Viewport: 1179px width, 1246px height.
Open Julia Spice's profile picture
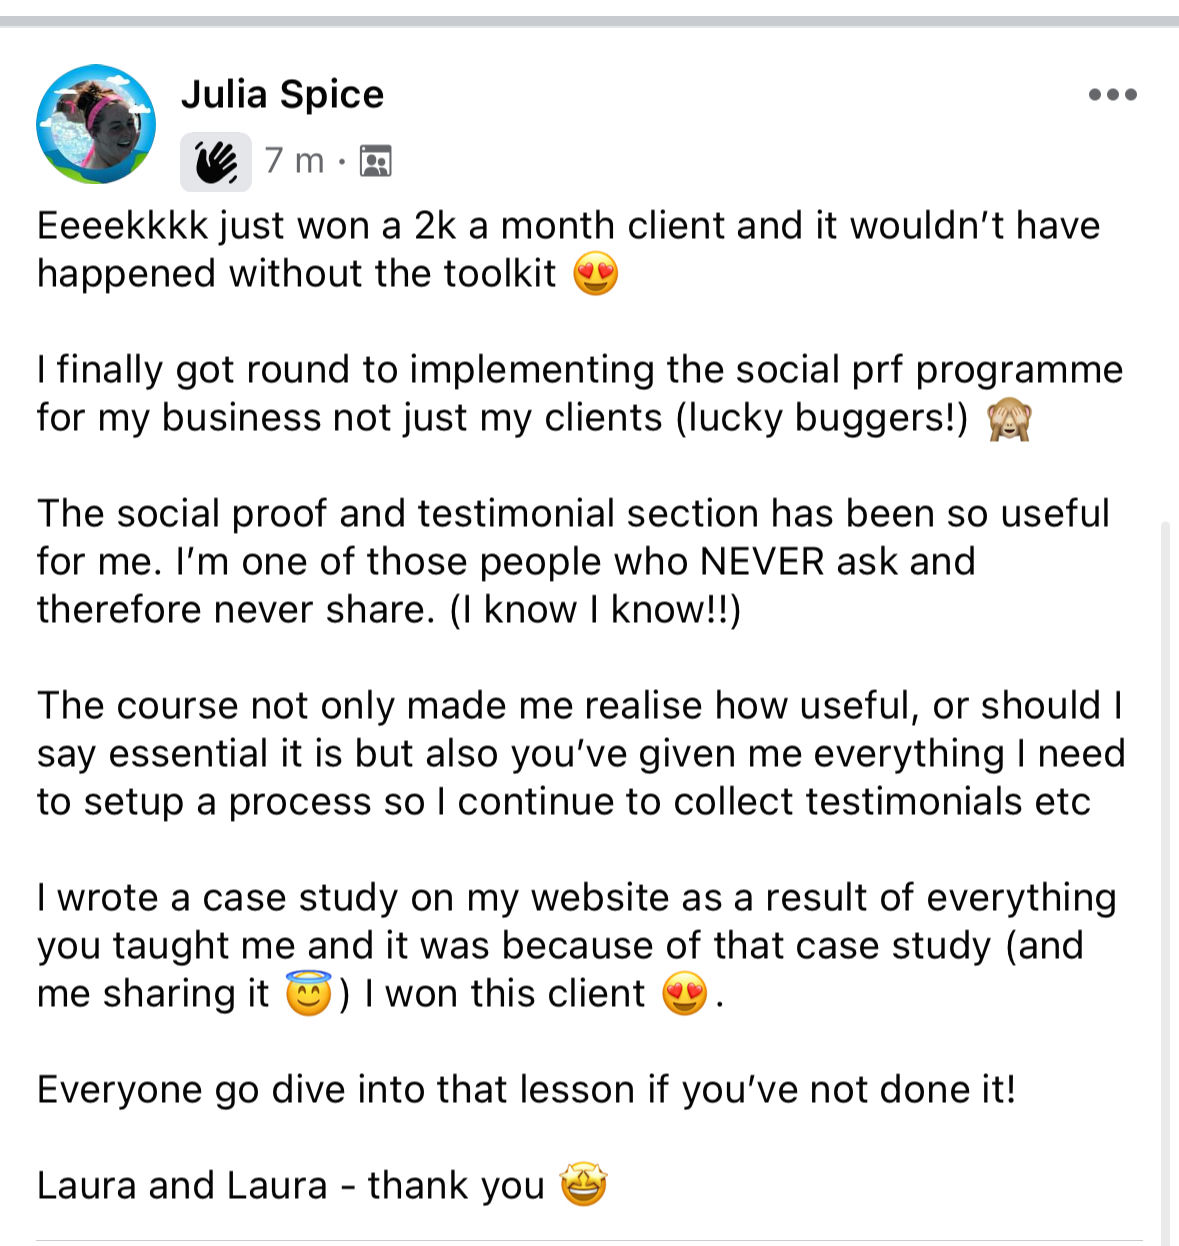click(96, 124)
